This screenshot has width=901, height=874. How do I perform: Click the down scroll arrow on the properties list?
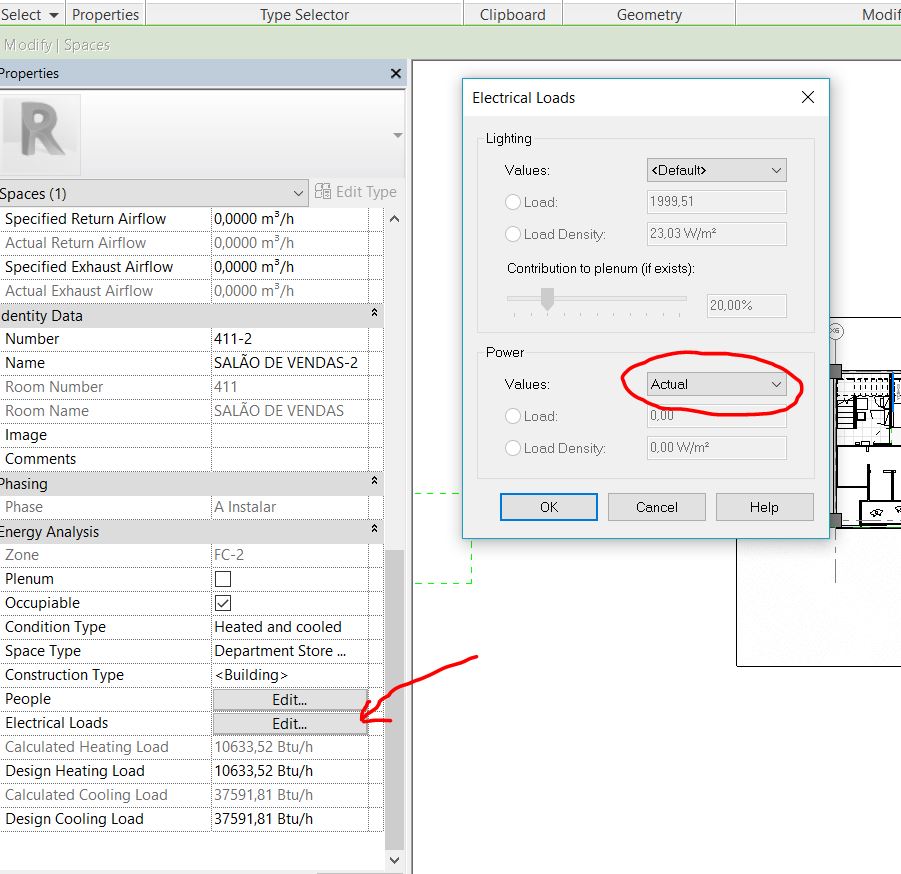coord(394,860)
